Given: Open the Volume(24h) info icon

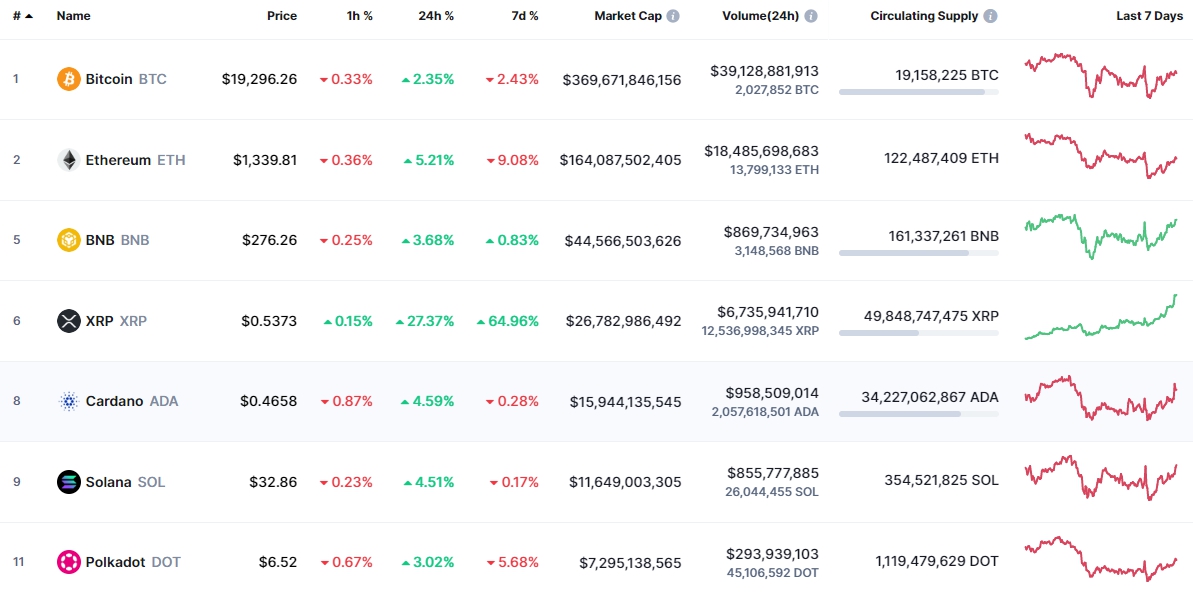Looking at the screenshot, I should tap(811, 16).
